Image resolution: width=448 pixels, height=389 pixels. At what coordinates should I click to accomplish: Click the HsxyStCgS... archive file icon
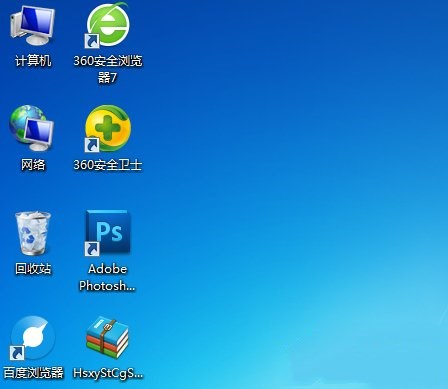click(107, 337)
